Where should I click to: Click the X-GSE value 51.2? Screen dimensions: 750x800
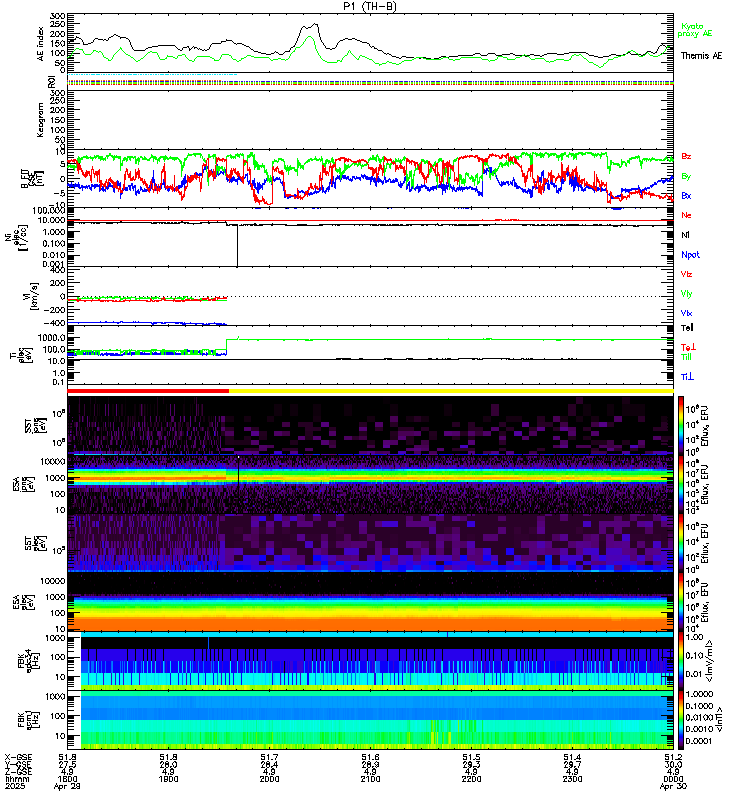(x=673, y=757)
